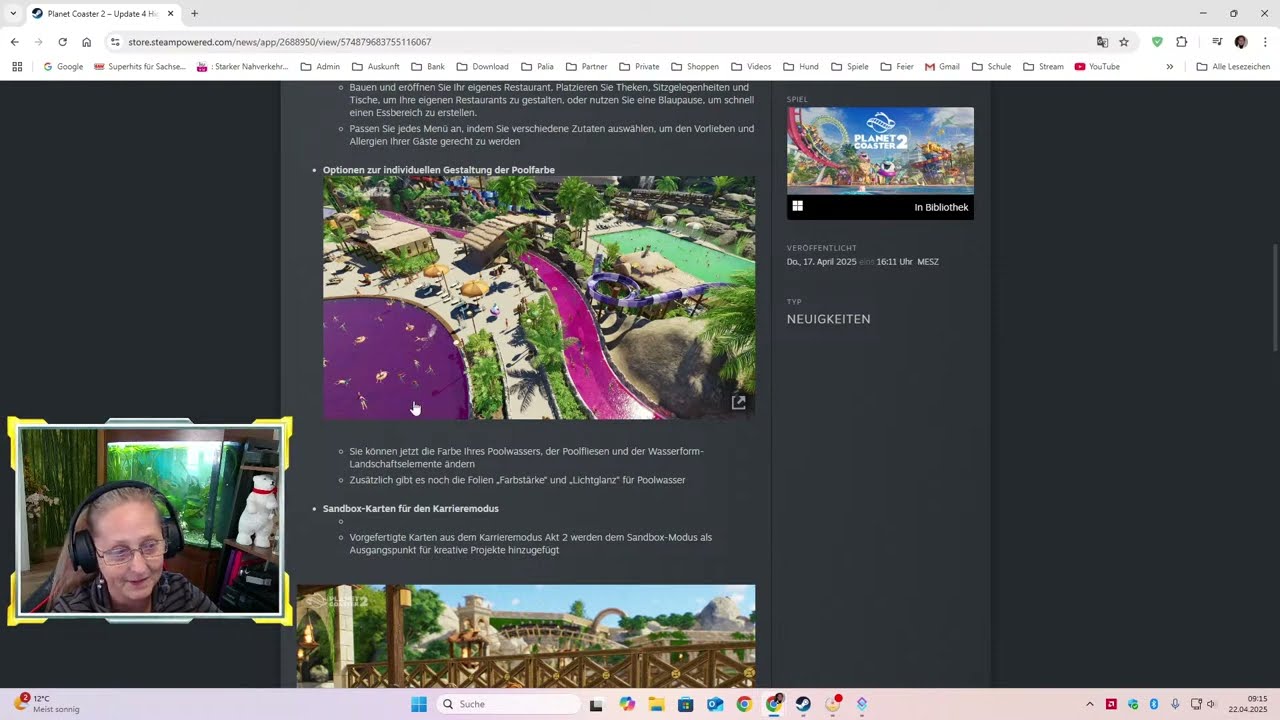The image size is (1280, 720).
Task: Open the Admin bookmark folder
Action: coord(320,67)
